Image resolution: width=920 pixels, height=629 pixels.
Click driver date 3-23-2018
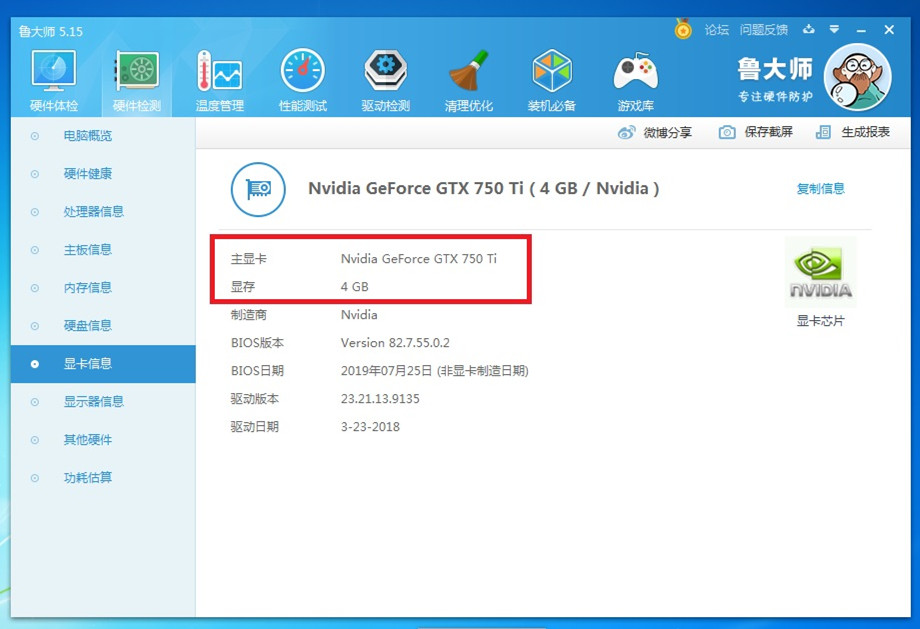[x=370, y=427]
